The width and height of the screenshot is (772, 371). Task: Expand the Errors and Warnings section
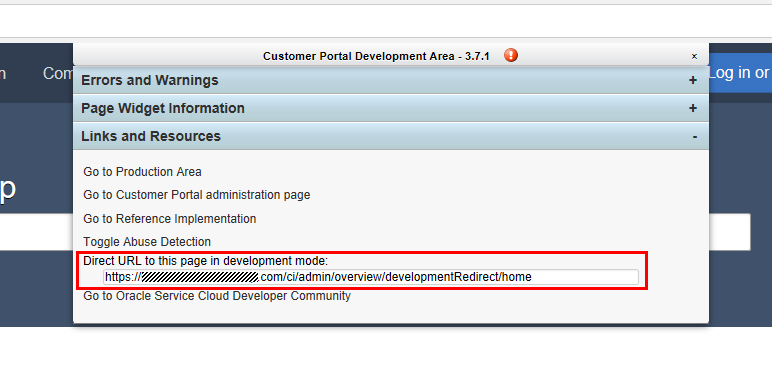[x=391, y=80]
